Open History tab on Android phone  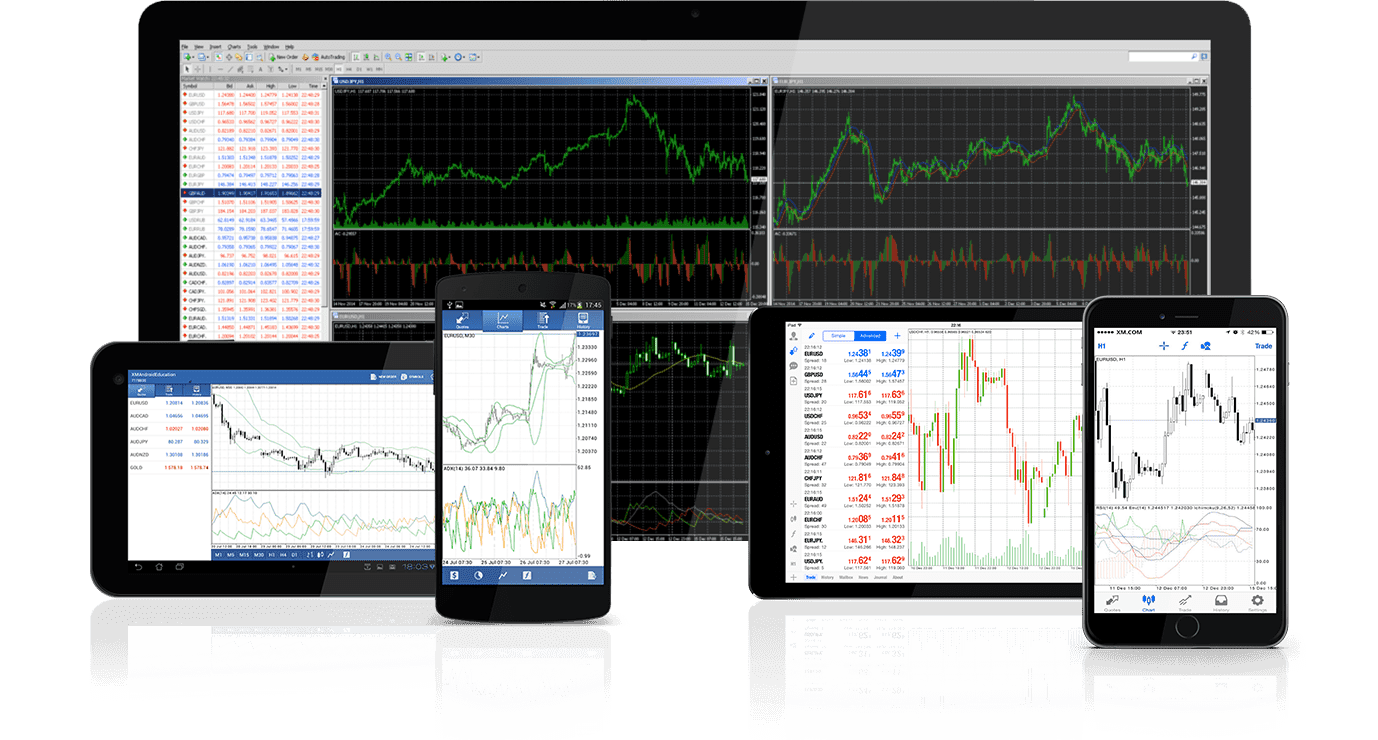point(583,320)
